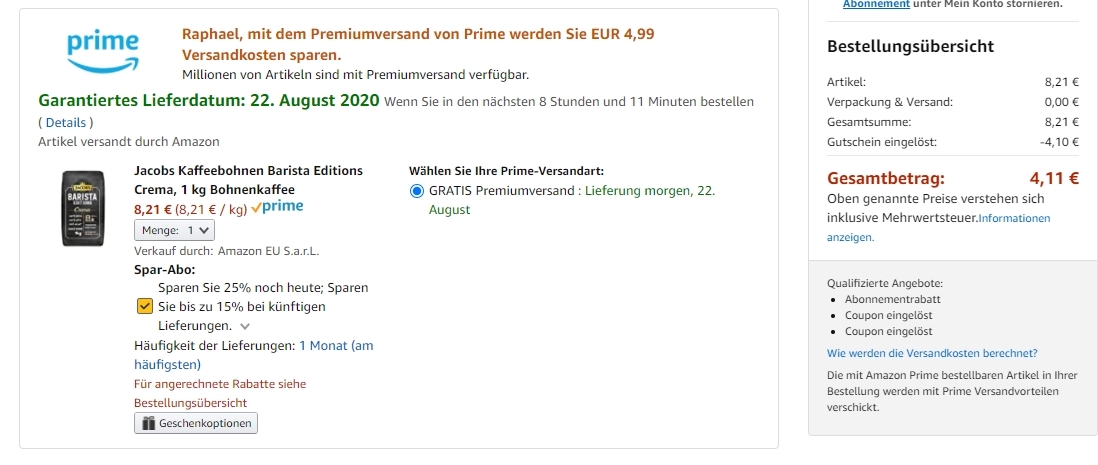Image resolution: width=1098 pixels, height=465 pixels.
Task: Click the 'Garantiertes Lieferdatum' heading
Action: point(209,101)
